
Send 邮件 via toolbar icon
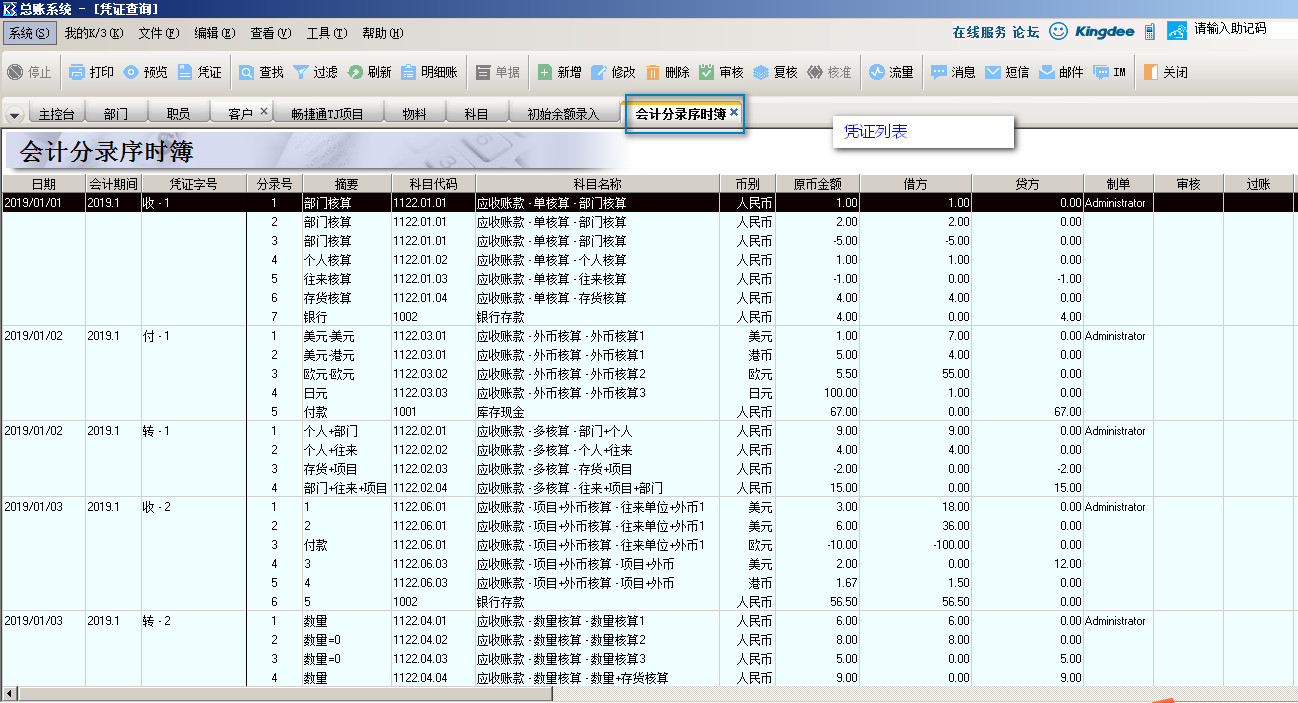pos(1047,72)
